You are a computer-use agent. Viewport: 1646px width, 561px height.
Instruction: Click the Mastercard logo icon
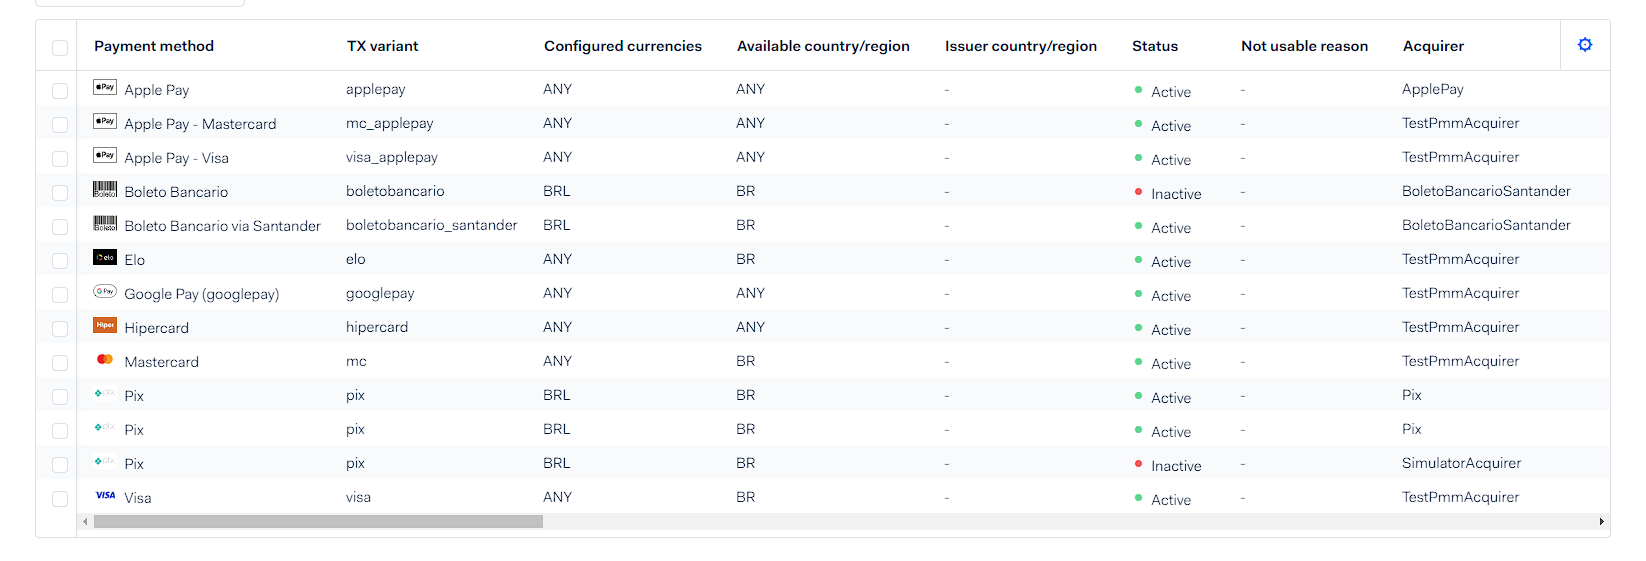(105, 360)
